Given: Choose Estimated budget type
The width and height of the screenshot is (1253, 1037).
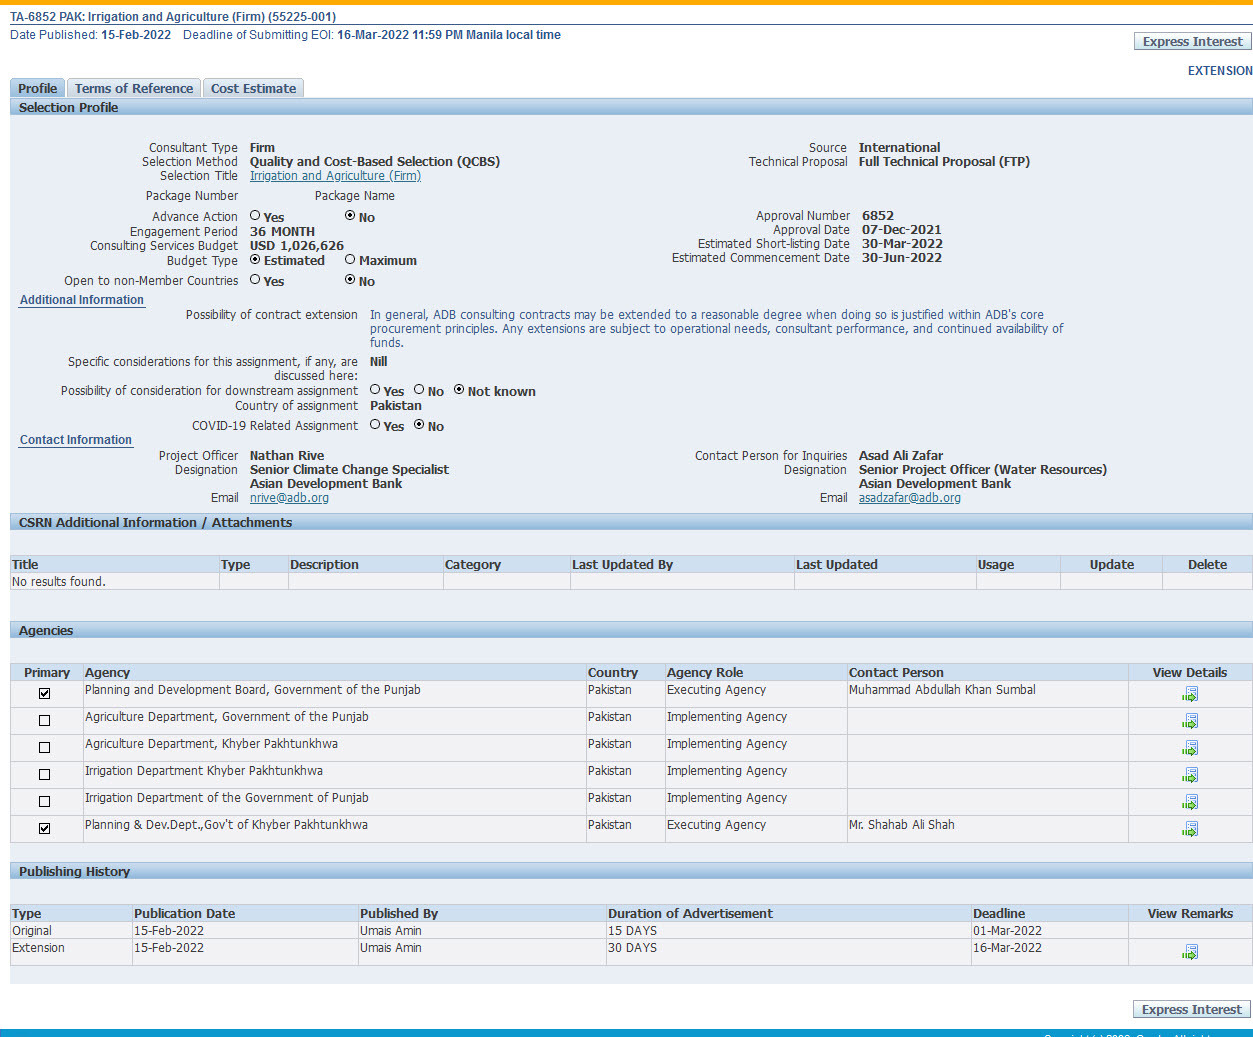Looking at the screenshot, I should coord(255,259).
